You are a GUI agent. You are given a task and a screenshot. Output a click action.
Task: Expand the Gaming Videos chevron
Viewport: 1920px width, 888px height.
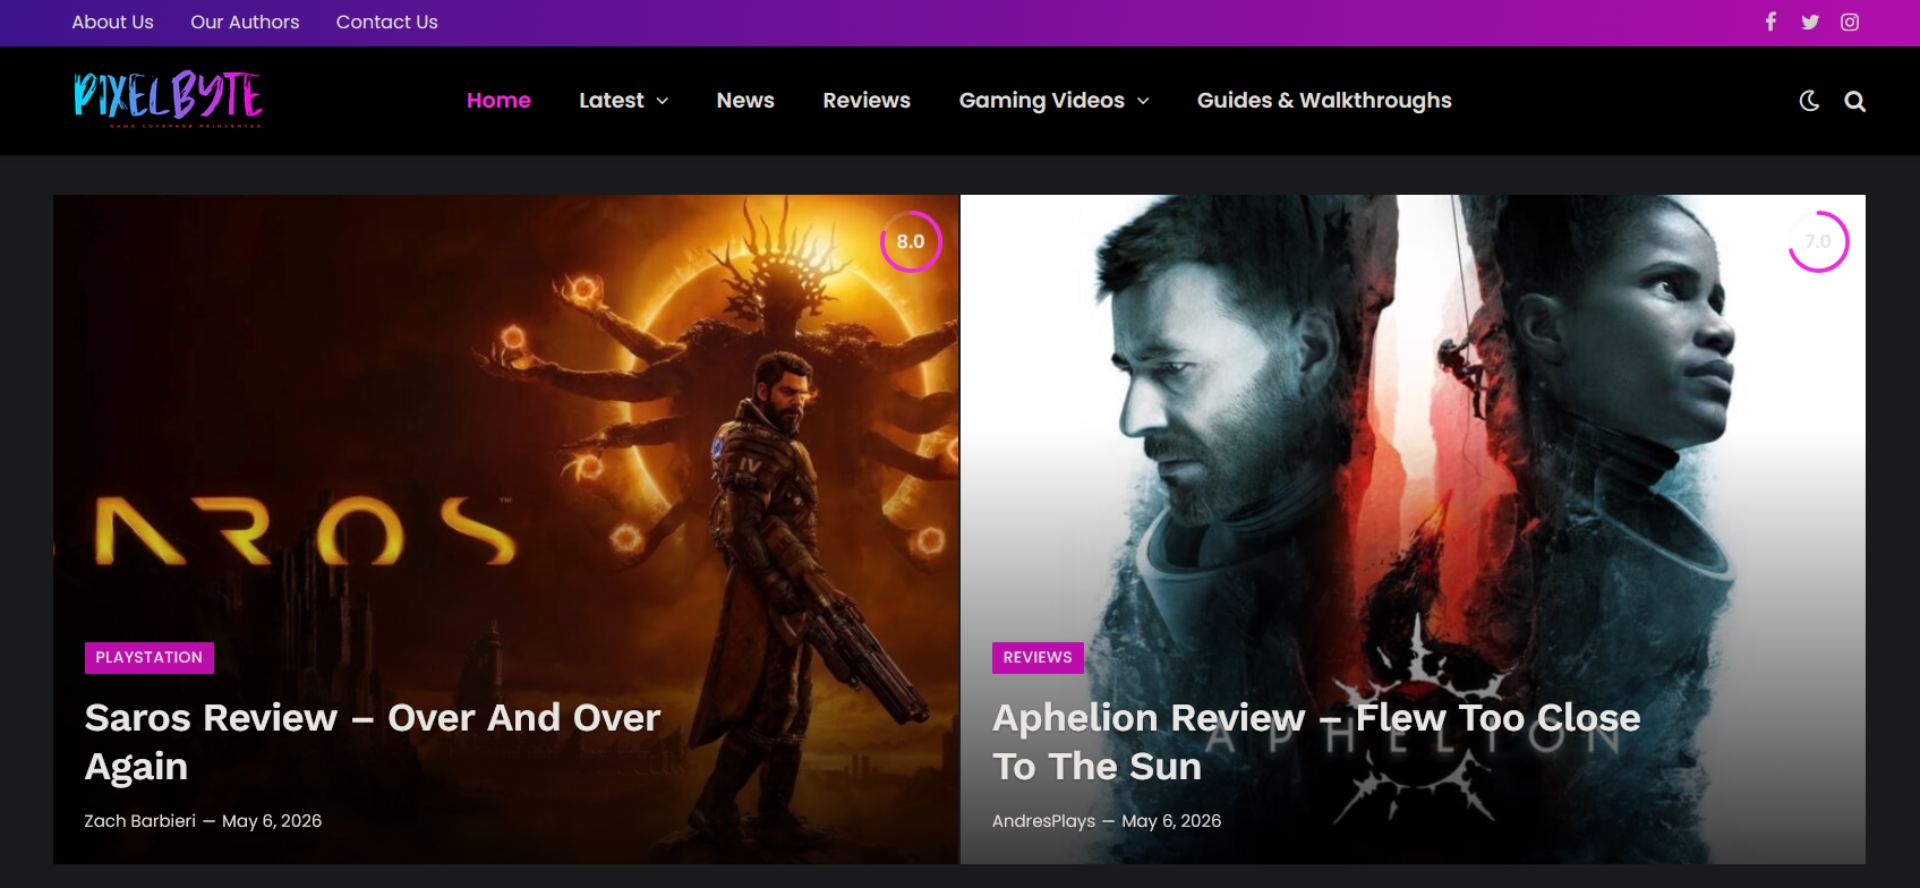(x=1143, y=101)
